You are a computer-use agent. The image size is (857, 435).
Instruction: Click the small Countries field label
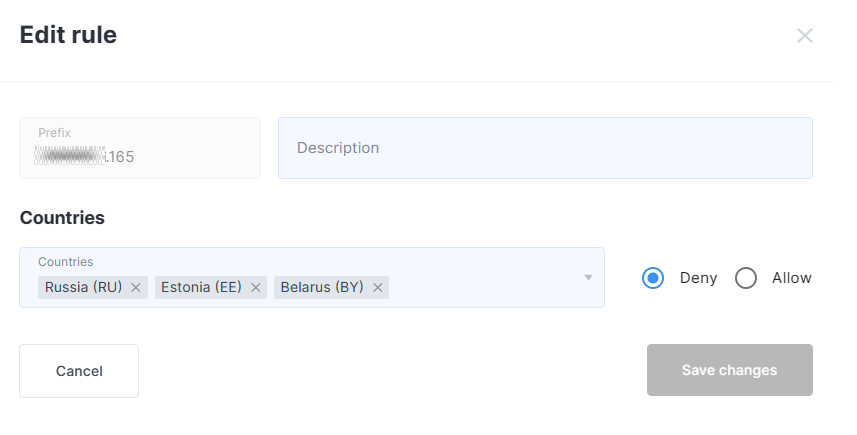point(66,262)
